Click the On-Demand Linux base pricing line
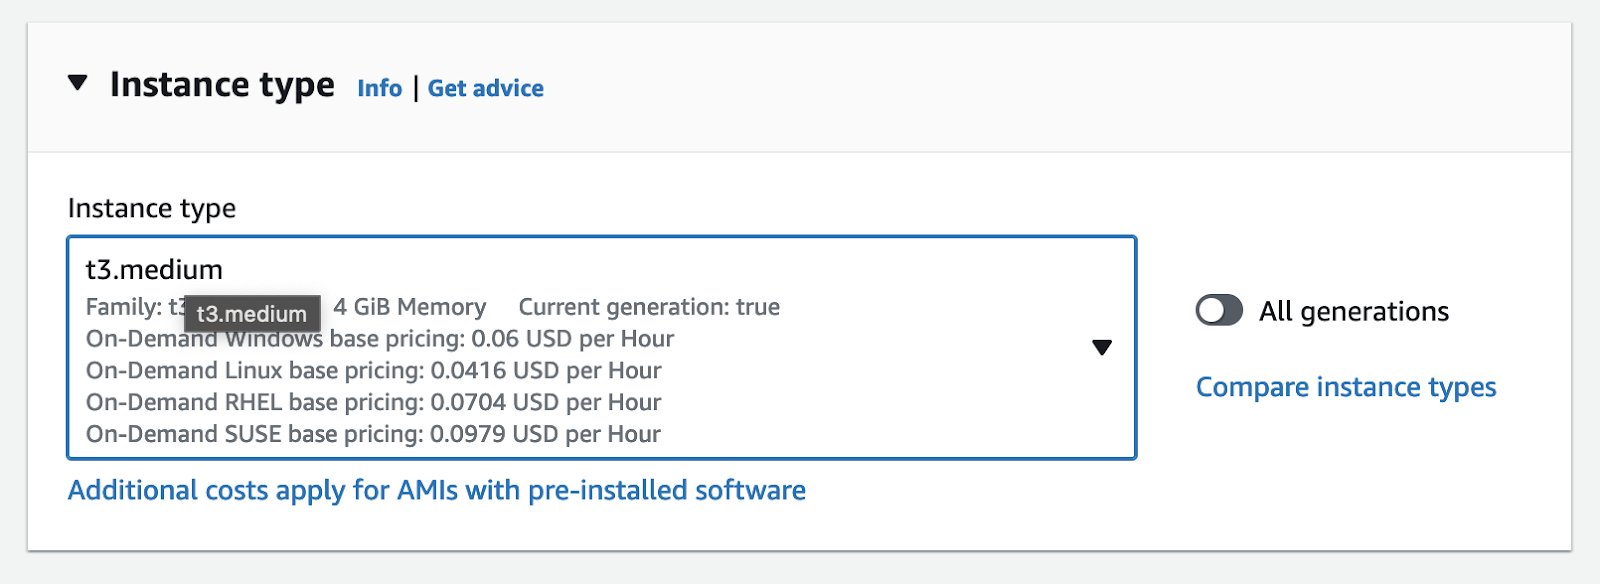The image size is (1600, 584). [373, 371]
